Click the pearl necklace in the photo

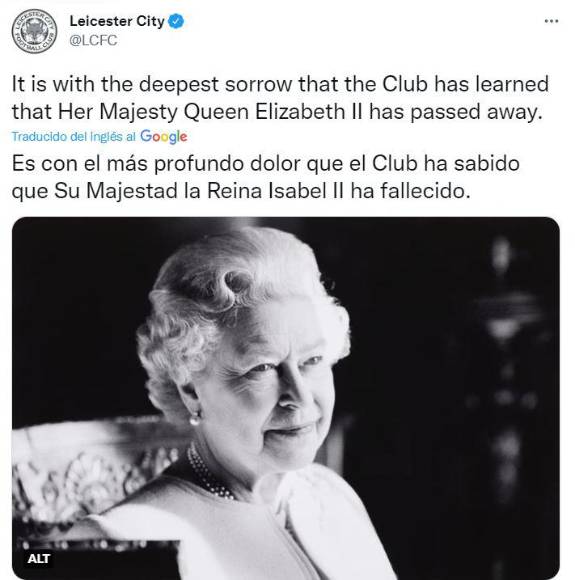pyautogui.click(x=209, y=473)
